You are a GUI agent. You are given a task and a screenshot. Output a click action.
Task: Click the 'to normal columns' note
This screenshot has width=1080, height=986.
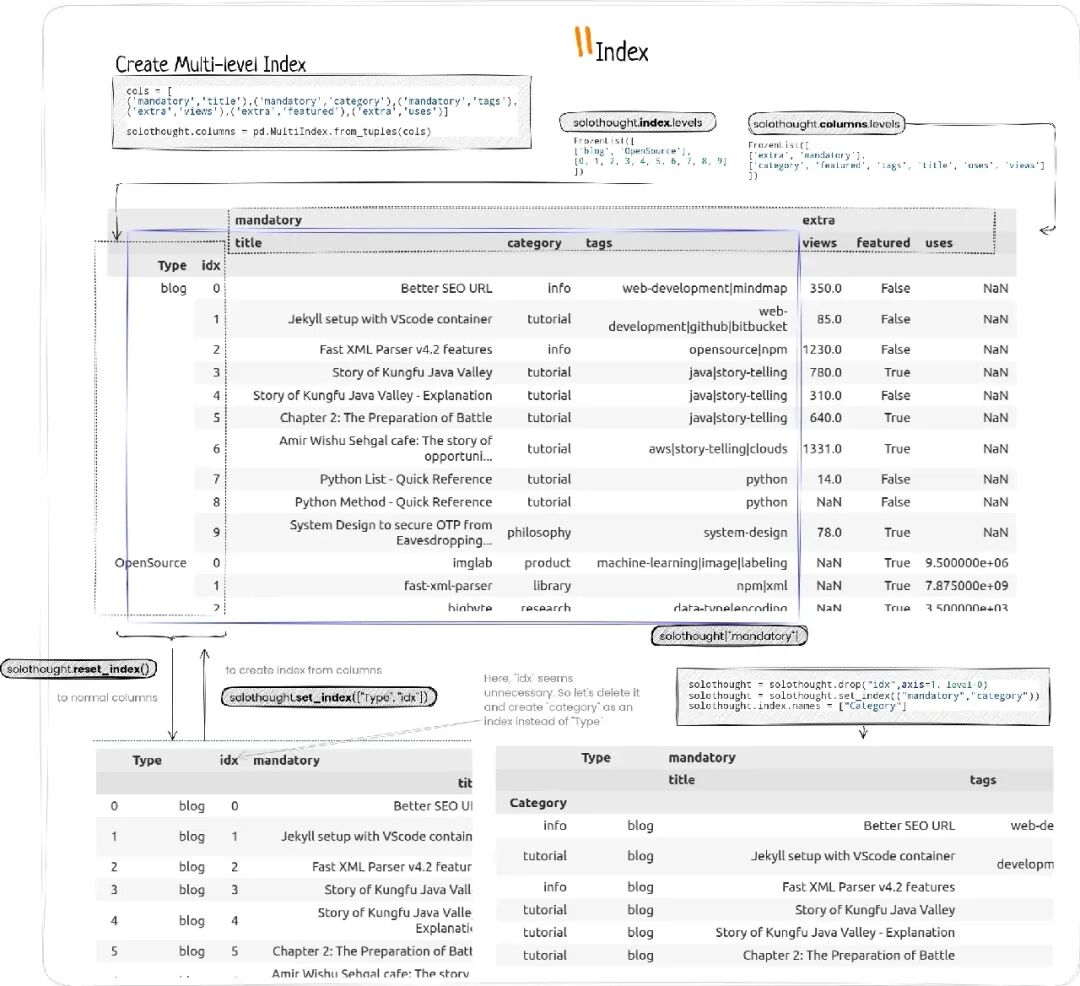107,697
